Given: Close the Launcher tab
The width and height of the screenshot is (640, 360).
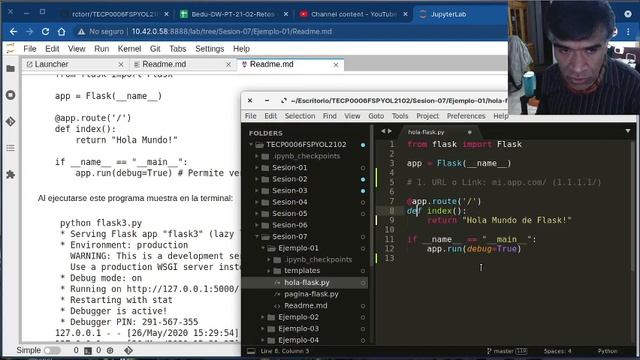Looking at the screenshot, I should pyautogui.click(x=121, y=64).
